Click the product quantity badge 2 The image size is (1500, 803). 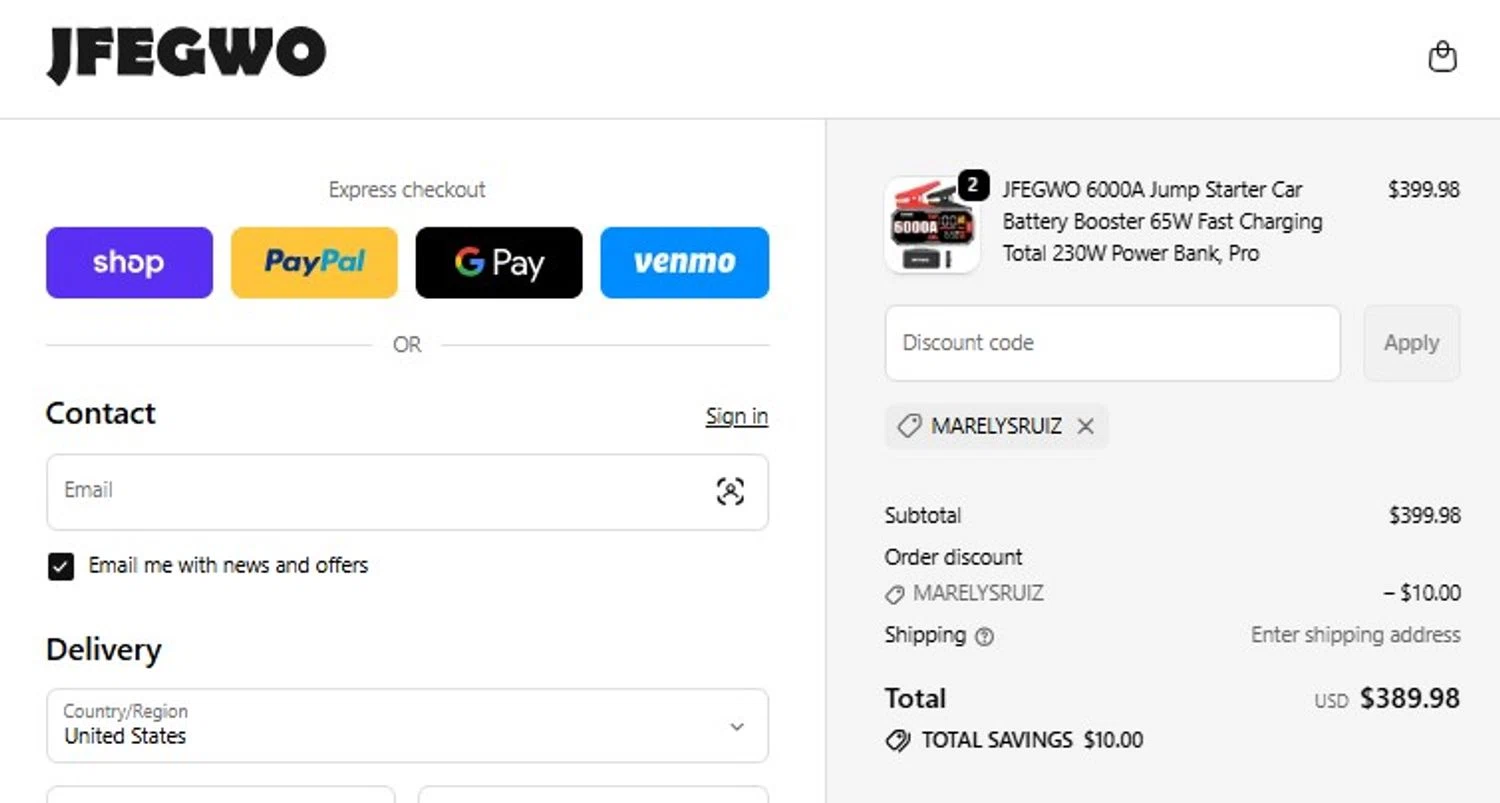point(974,185)
